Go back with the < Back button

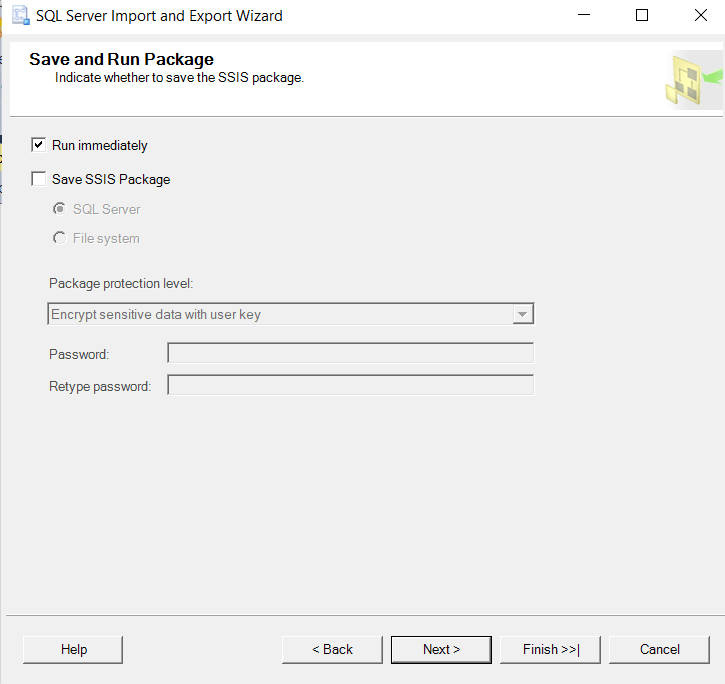[332, 650]
